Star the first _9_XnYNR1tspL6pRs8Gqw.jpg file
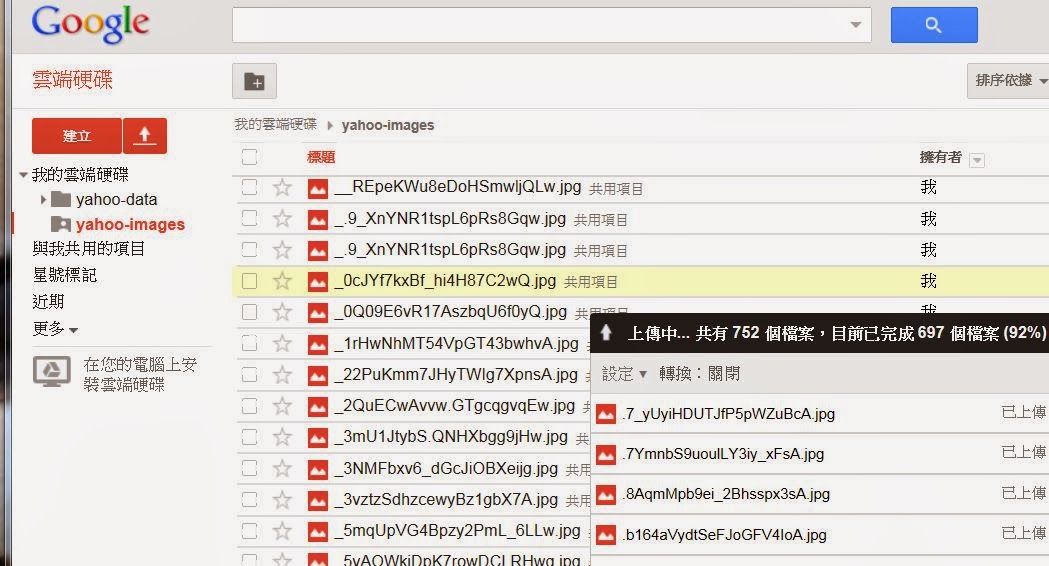The width and height of the screenshot is (1049, 566). [282, 218]
